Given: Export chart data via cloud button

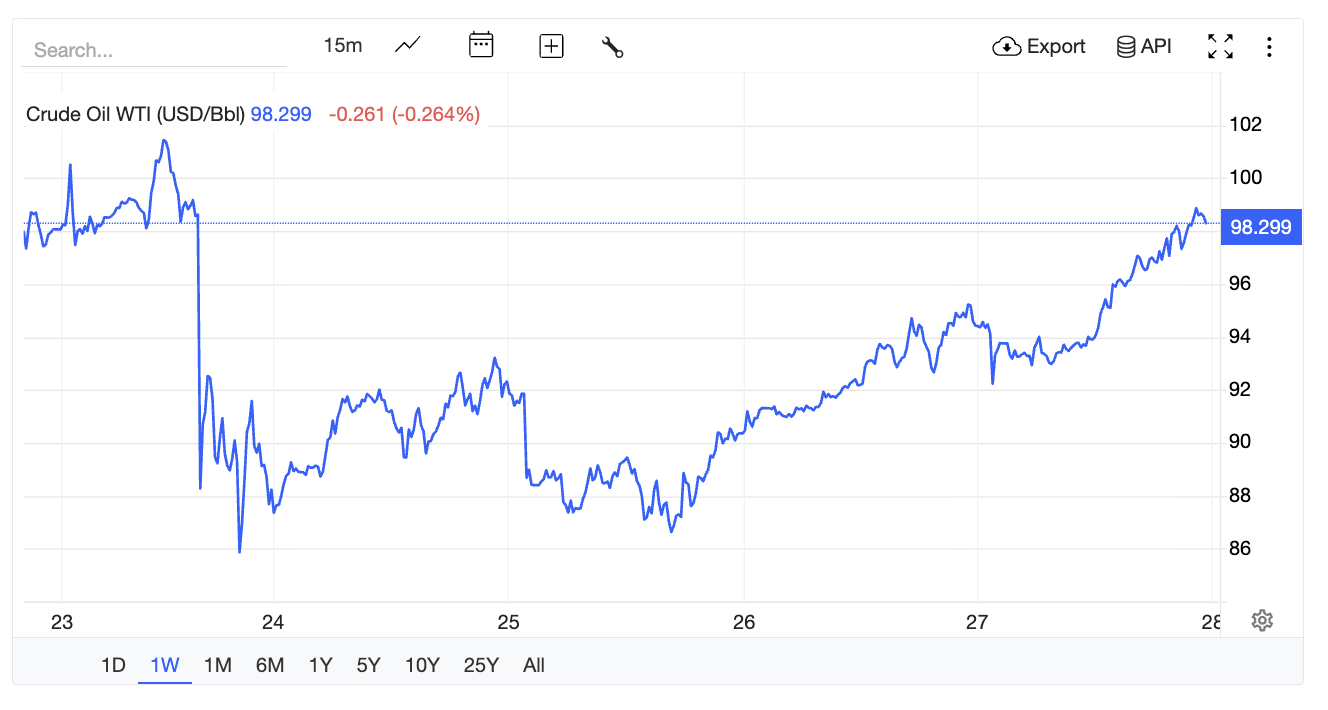Looking at the screenshot, I should [1038, 46].
